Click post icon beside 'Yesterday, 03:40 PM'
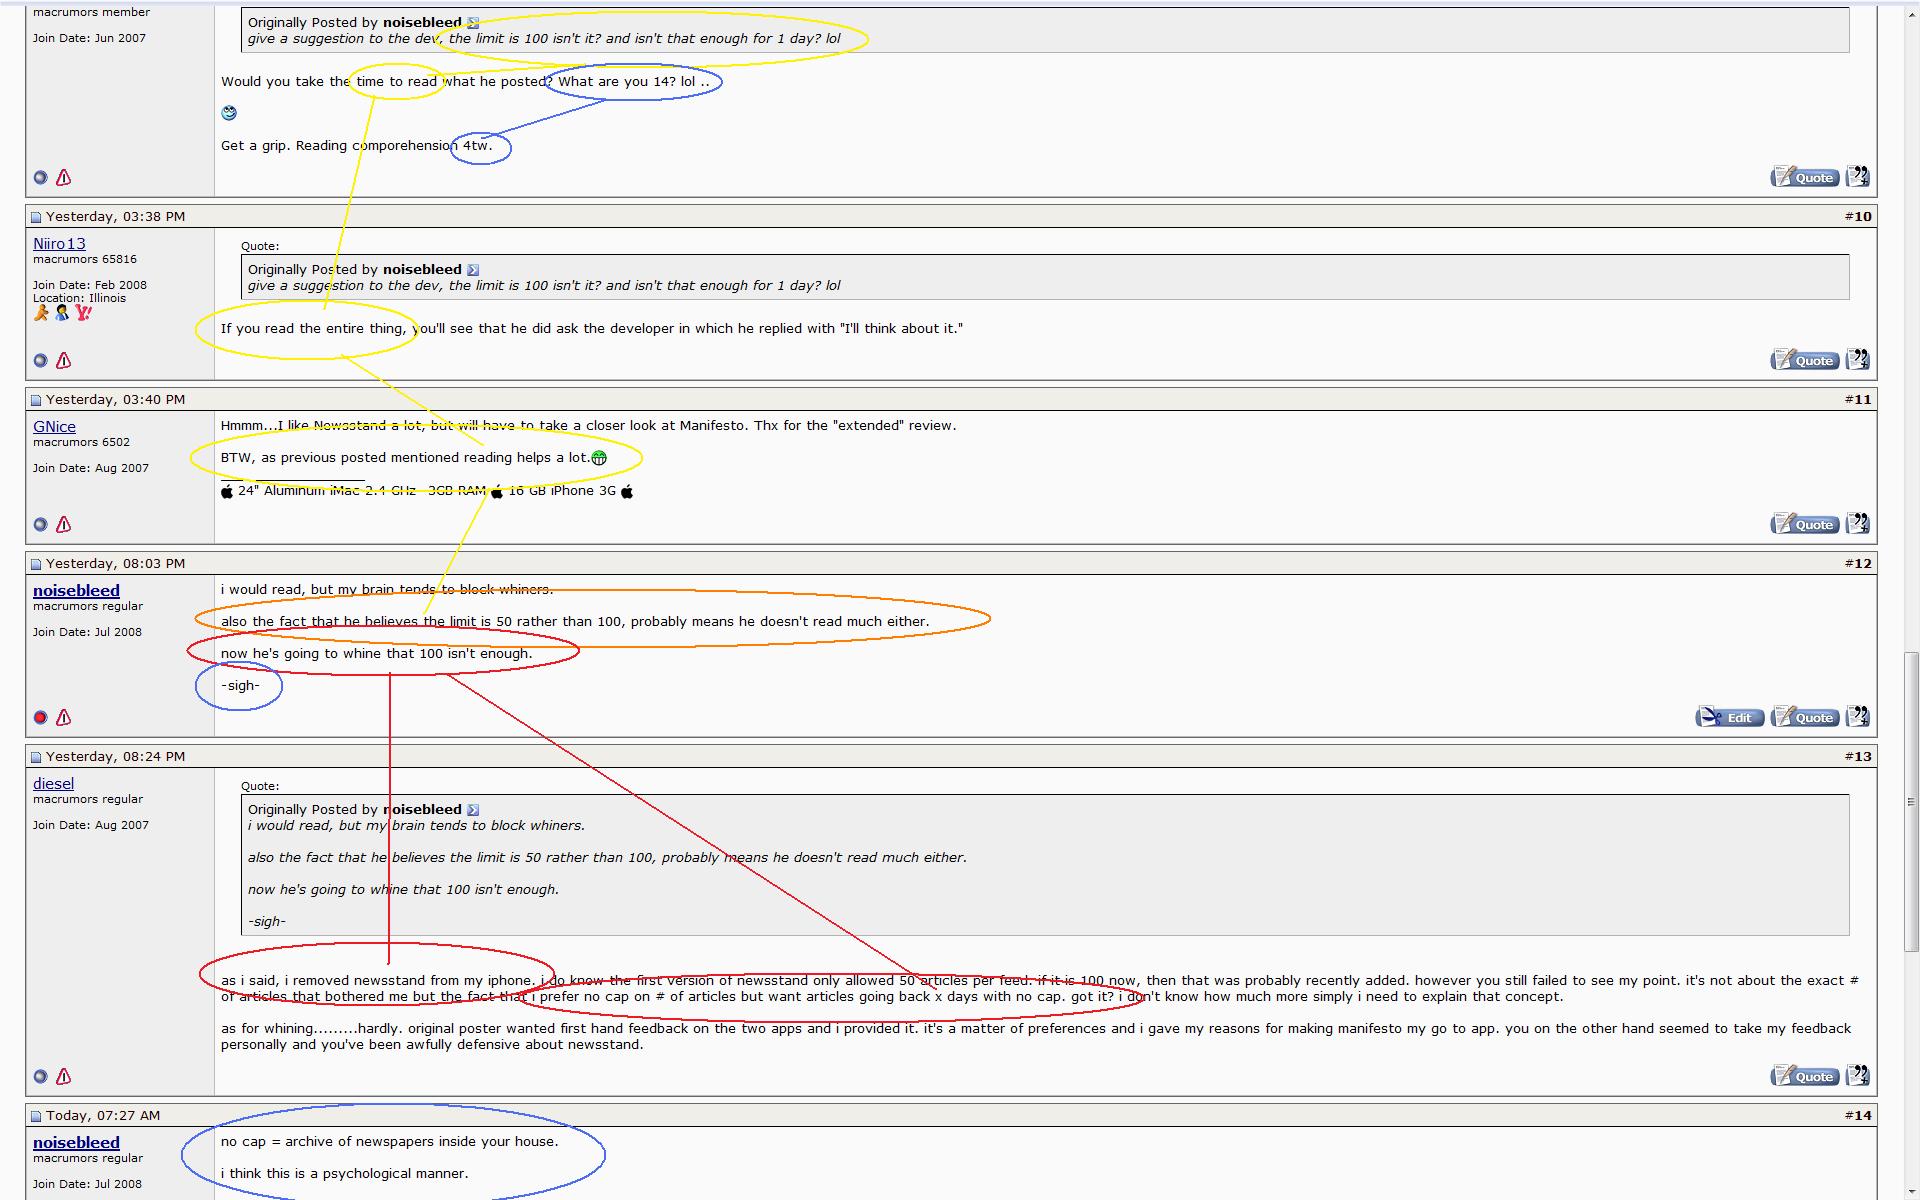 click(x=36, y=400)
